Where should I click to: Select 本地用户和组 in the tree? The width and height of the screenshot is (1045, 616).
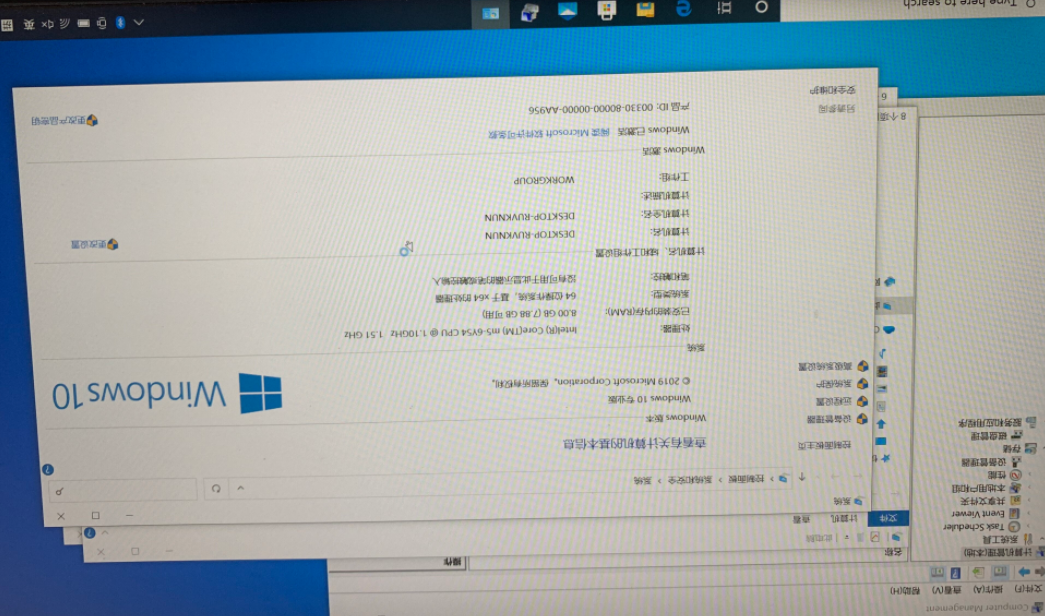(x=977, y=488)
